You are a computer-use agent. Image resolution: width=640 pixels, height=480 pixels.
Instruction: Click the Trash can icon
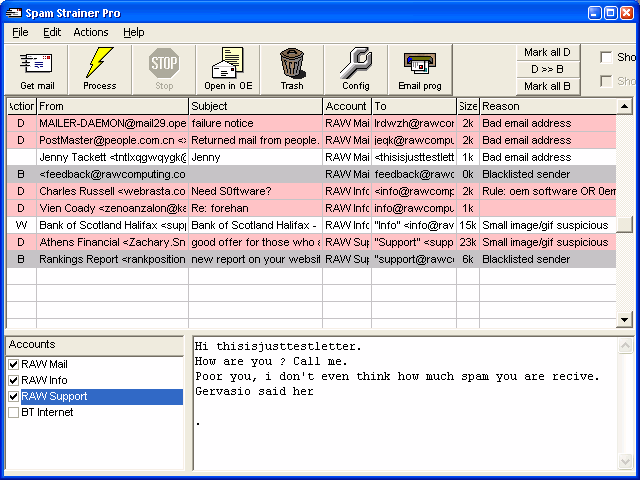coord(292,63)
